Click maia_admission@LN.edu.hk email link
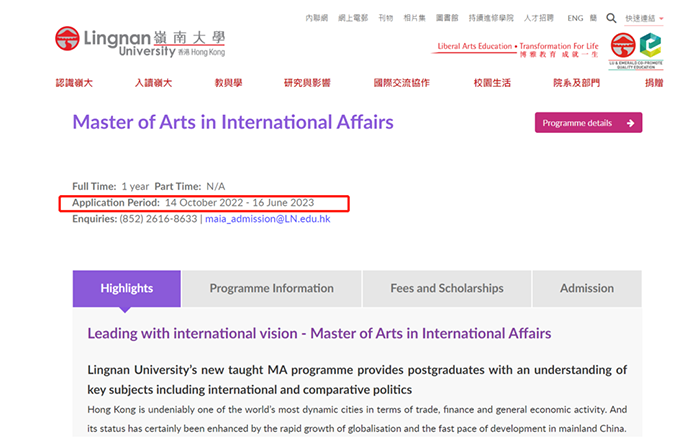This screenshot has height=446, width=700. coord(267,218)
